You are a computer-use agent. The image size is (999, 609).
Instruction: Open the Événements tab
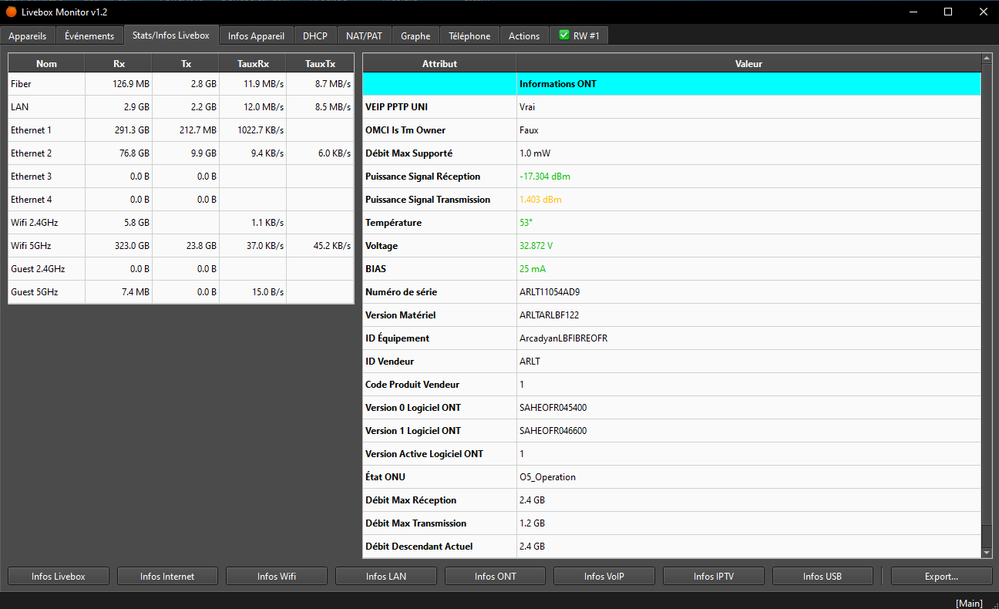pos(89,36)
